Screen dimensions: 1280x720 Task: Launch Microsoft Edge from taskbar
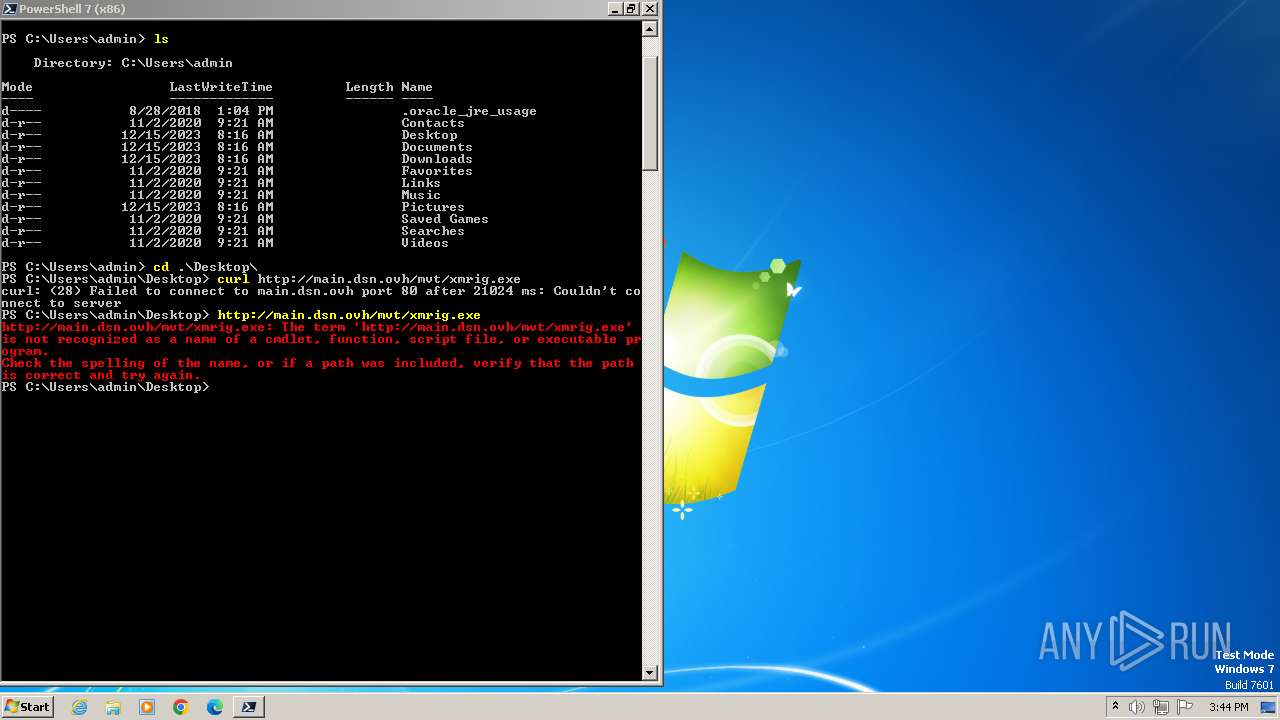click(x=215, y=707)
